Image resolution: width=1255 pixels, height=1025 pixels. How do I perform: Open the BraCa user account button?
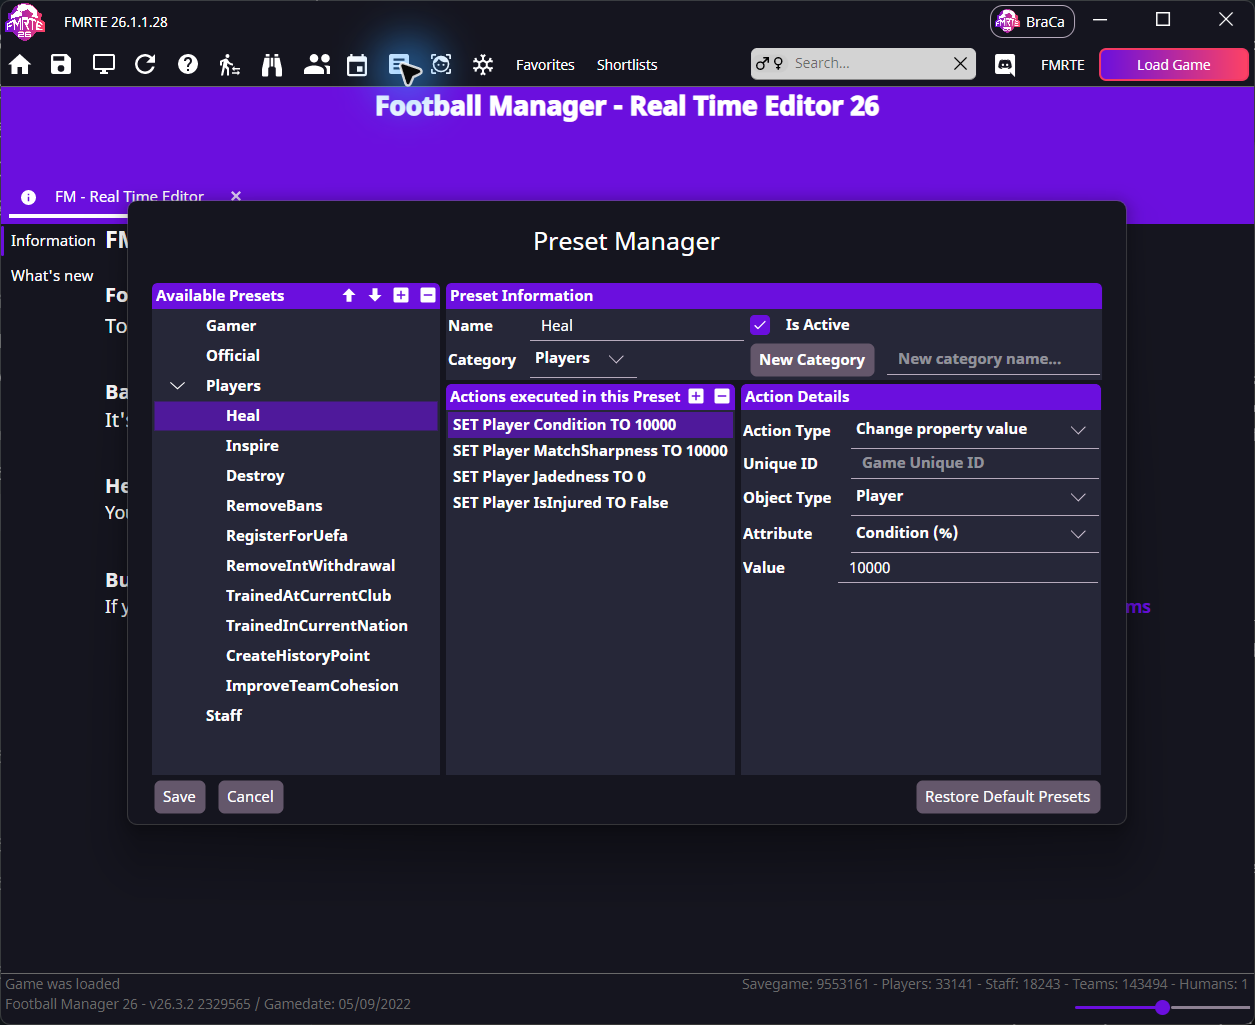pos(1032,21)
